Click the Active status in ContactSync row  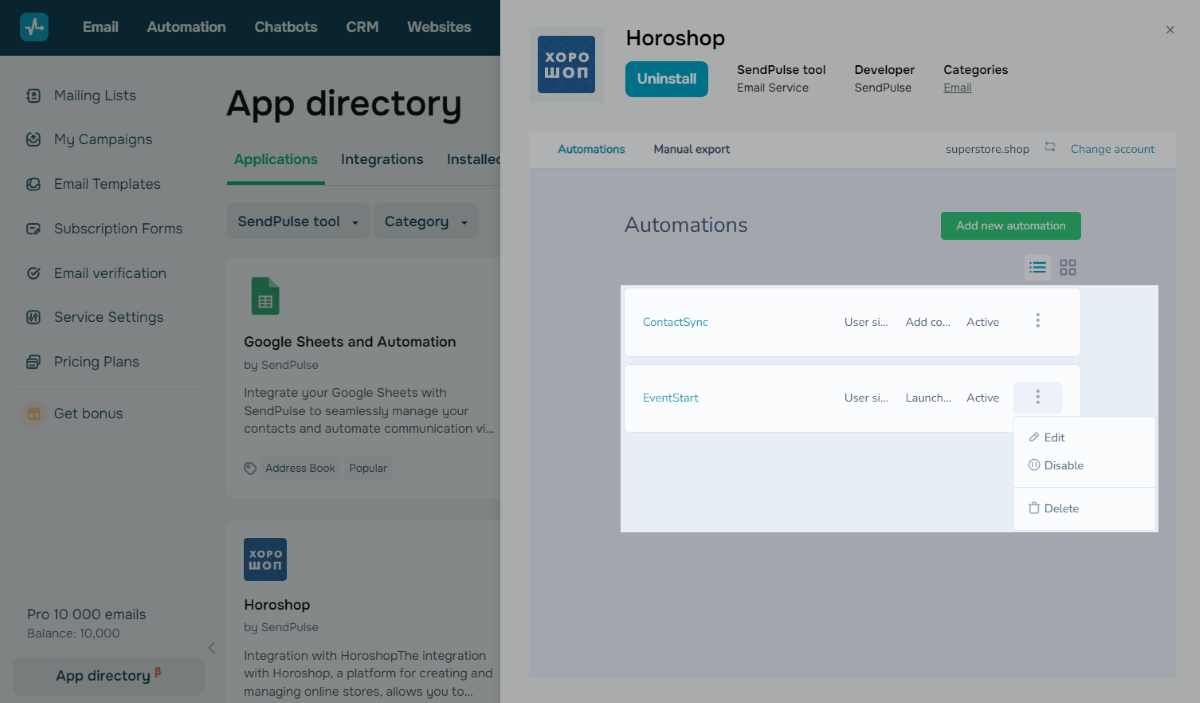(x=983, y=322)
